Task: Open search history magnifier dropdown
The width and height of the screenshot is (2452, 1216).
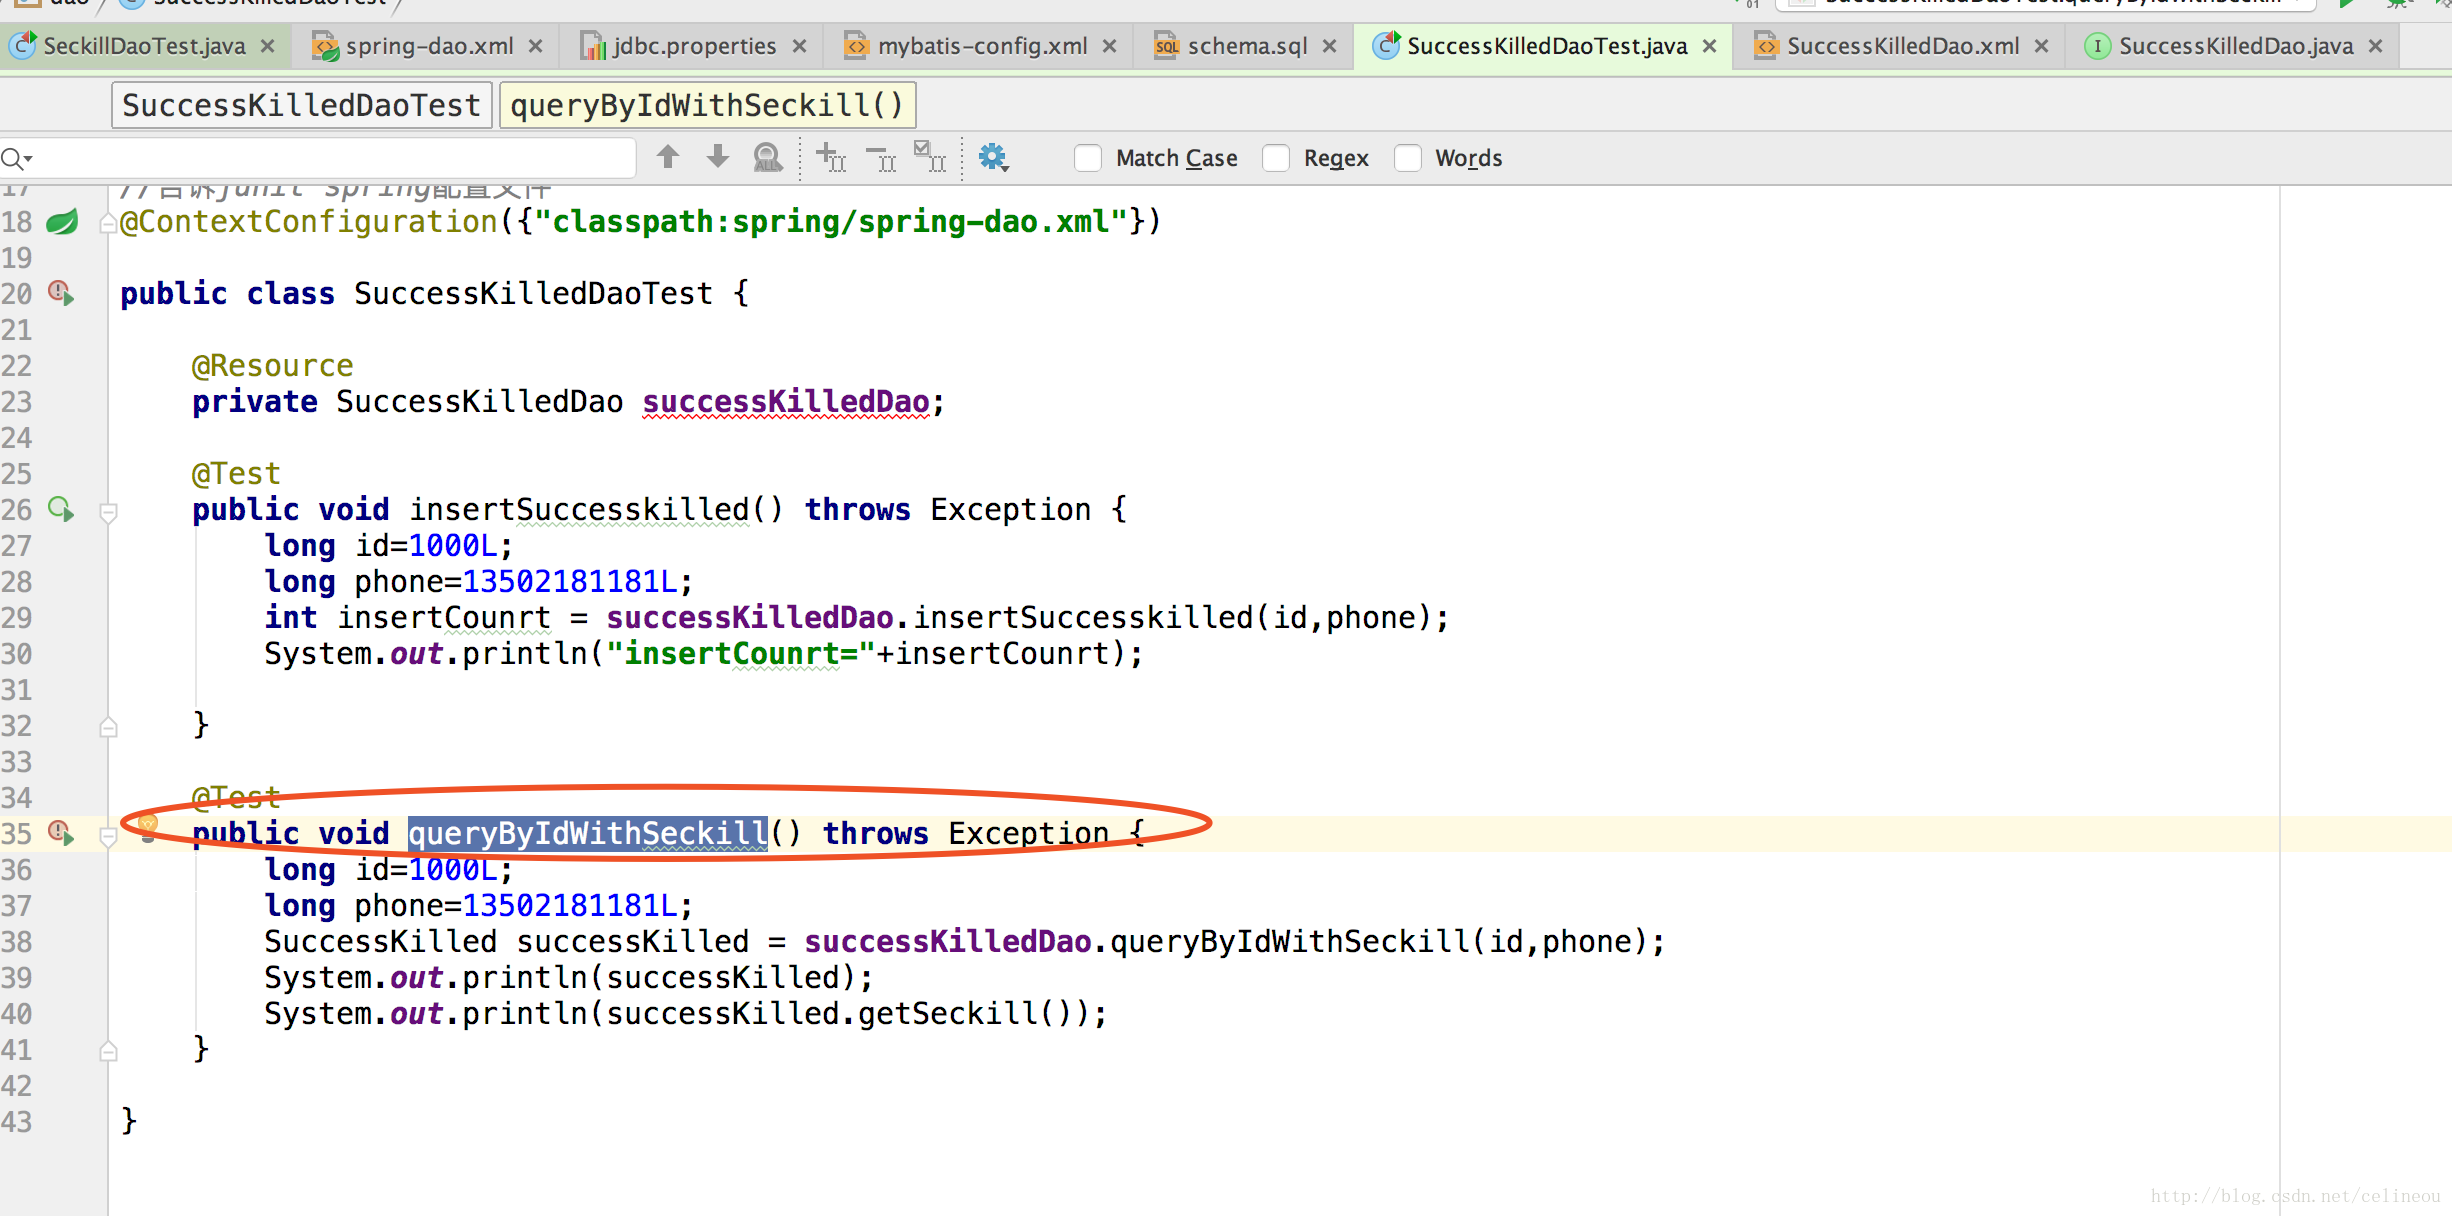Action: pos(16,158)
